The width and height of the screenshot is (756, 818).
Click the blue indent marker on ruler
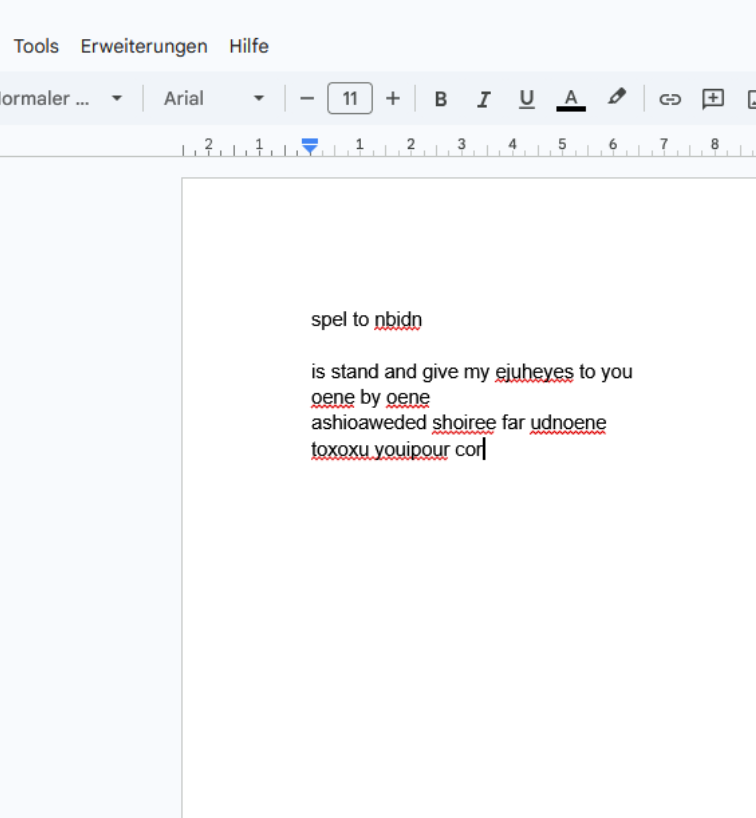[x=310, y=146]
